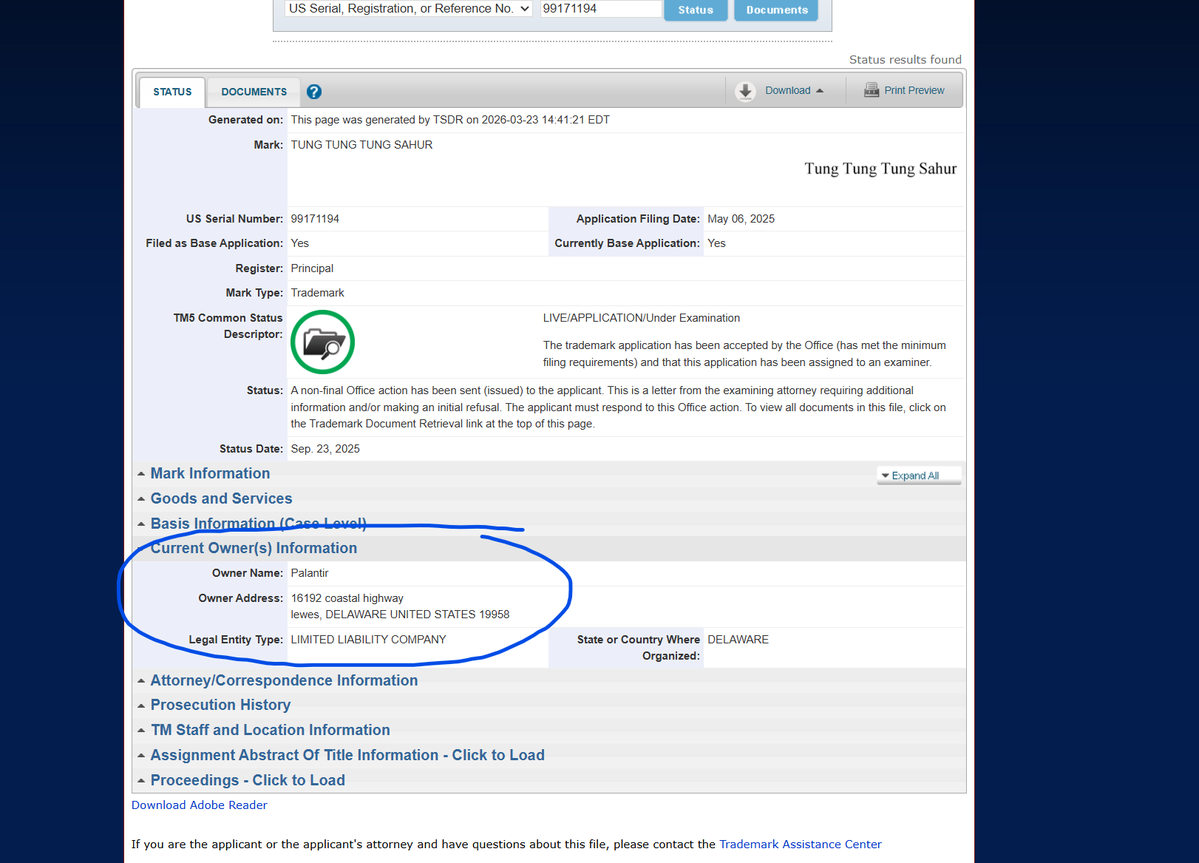Select the mark text TUNG TUNG TUNG SAHUR

point(362,144)
